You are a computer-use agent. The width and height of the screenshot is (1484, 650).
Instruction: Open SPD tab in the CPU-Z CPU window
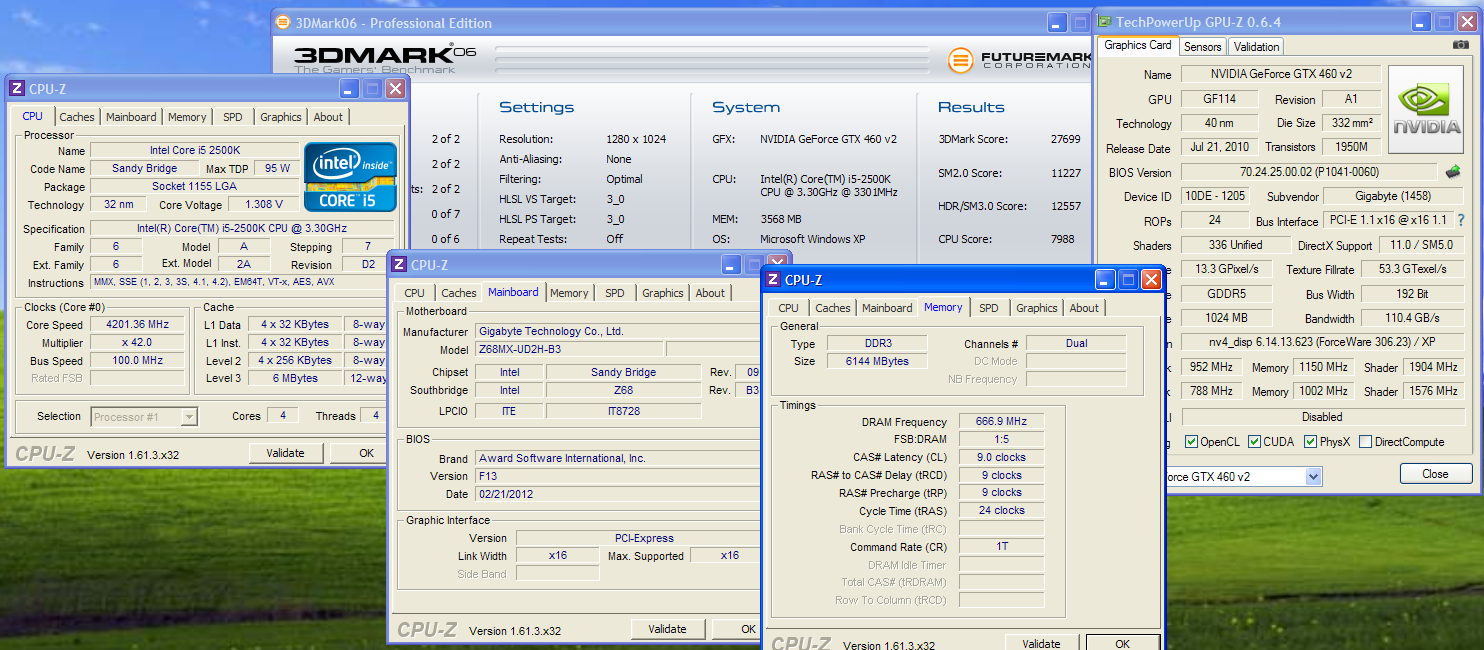[x=233, y=117]
